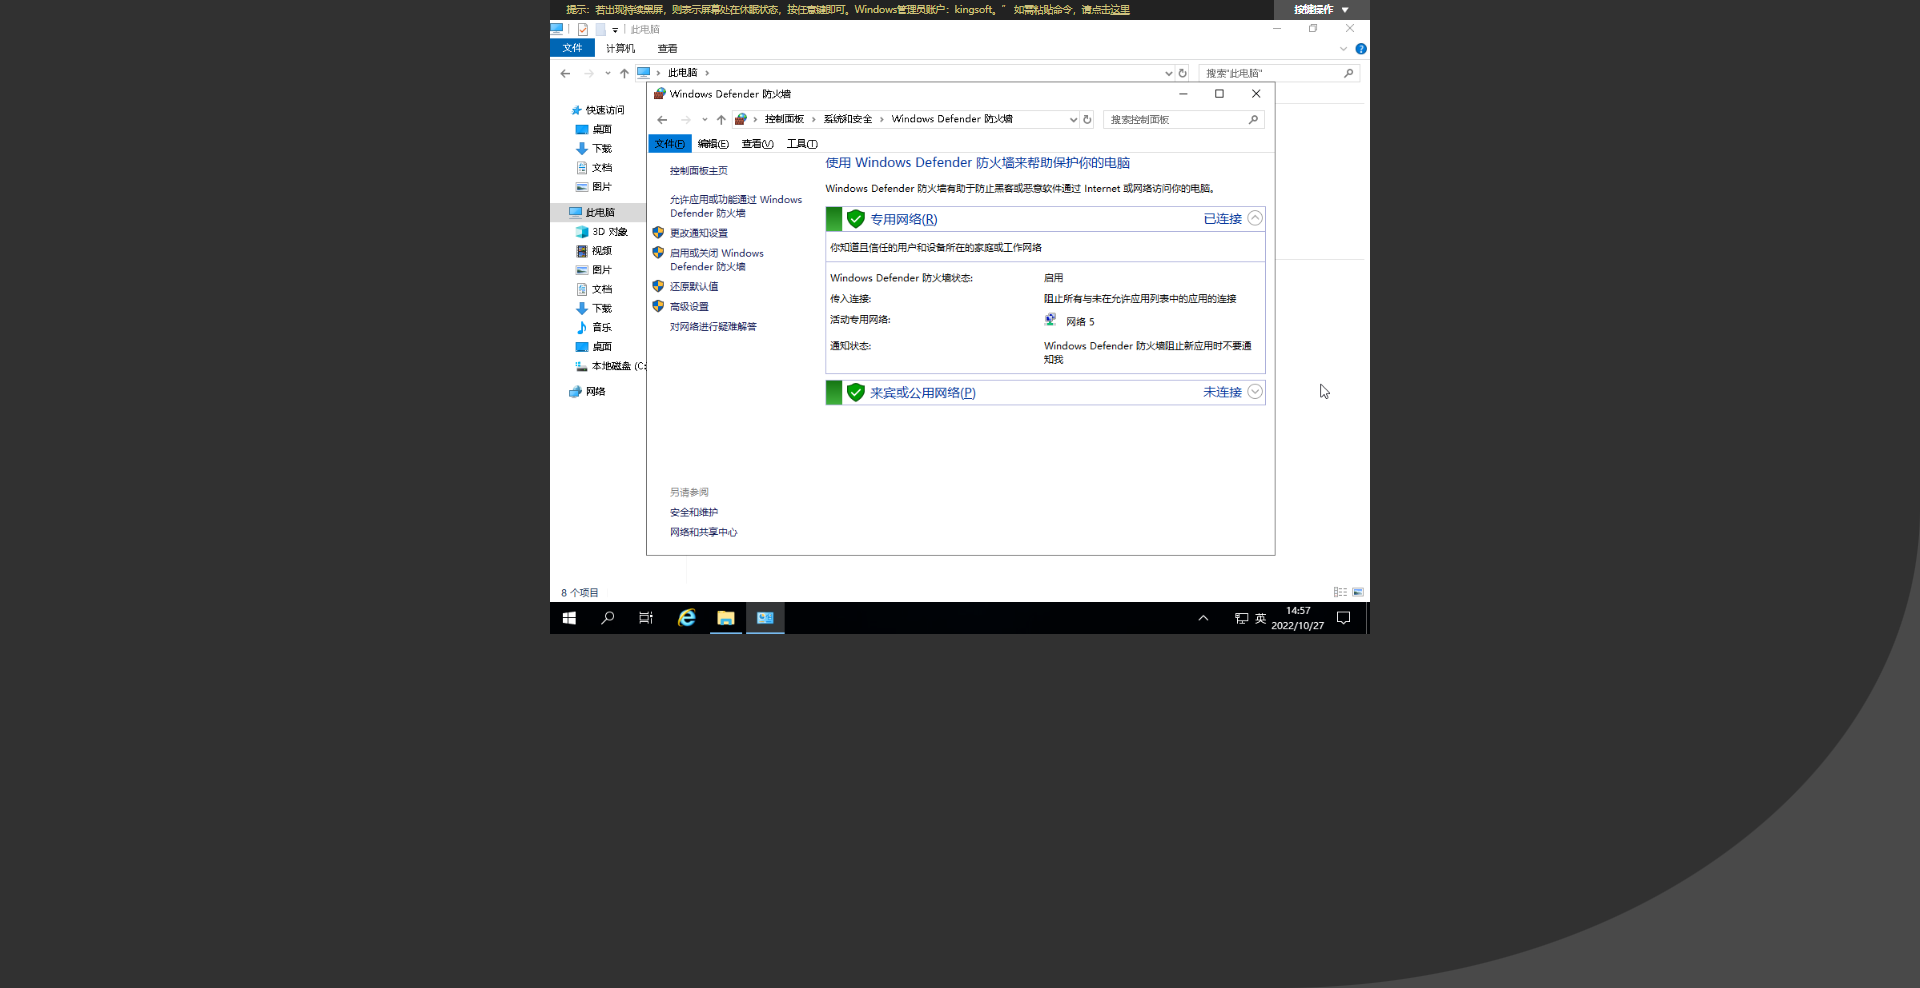This screenshot has height=988, width=1920.
Task: Click the Up arrow in the 此电脑 Explorer window
Action: (624, 73)
